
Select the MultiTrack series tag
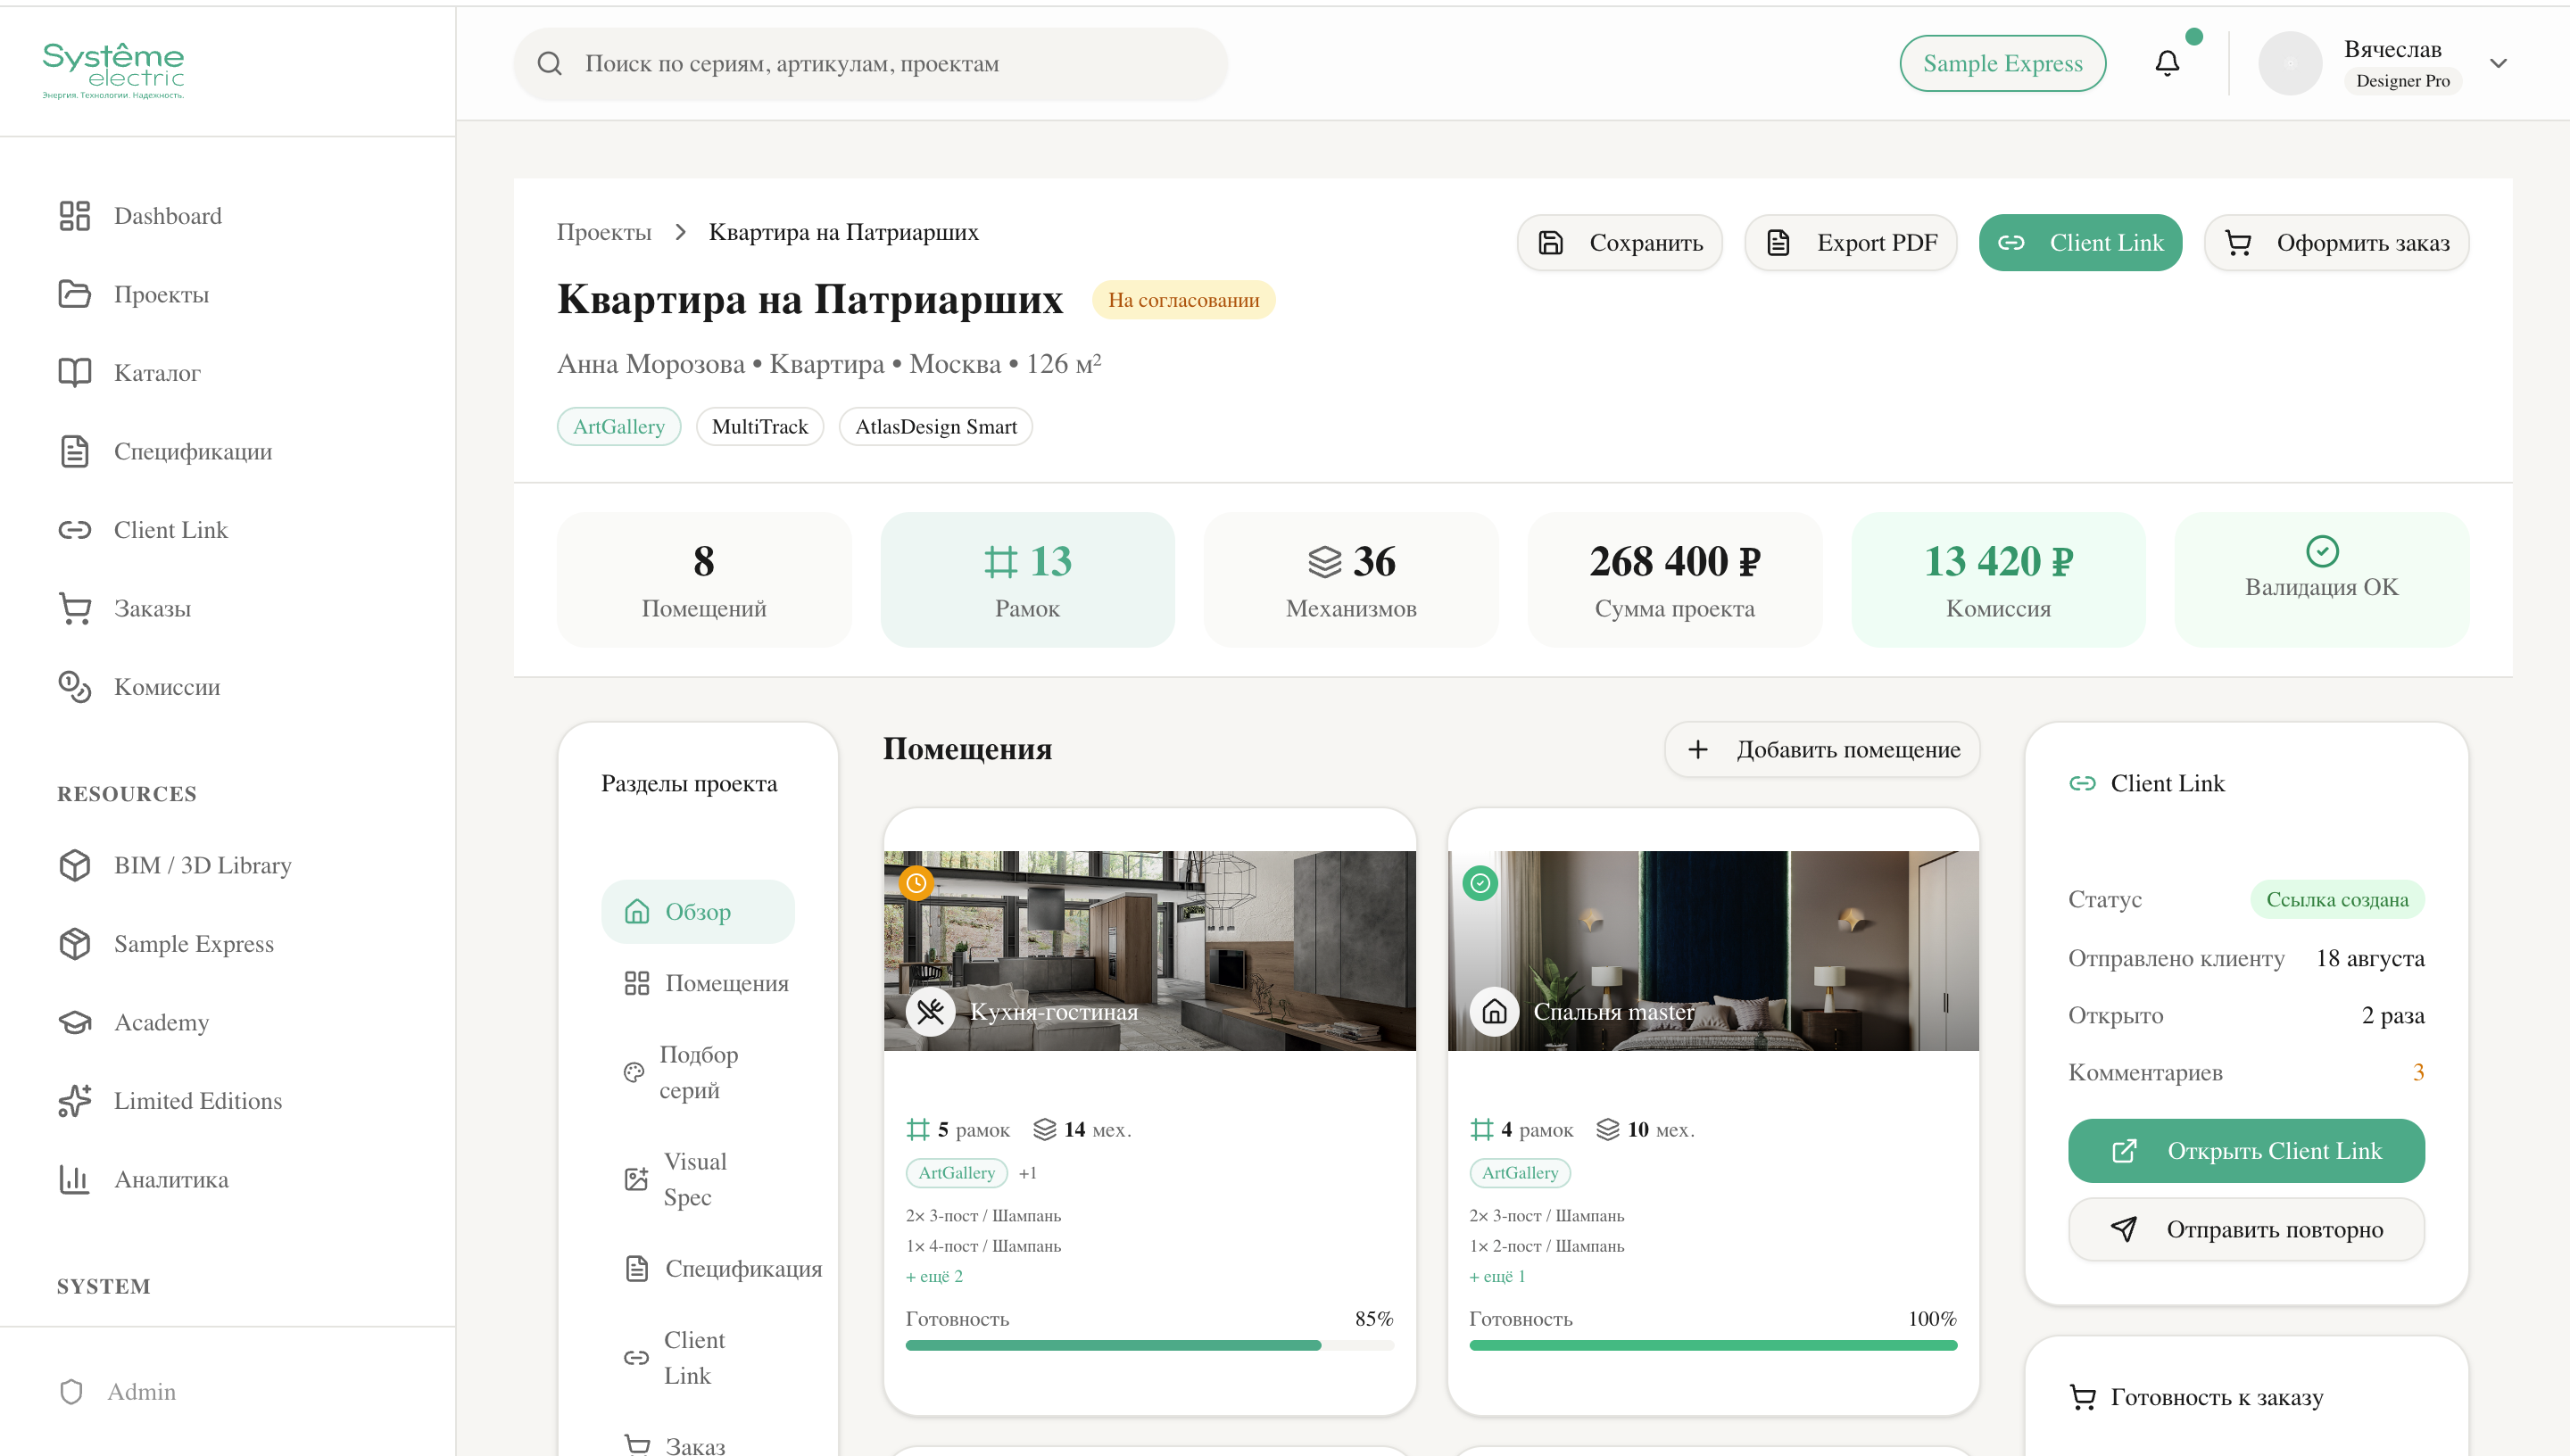click(x=759, y=427)
